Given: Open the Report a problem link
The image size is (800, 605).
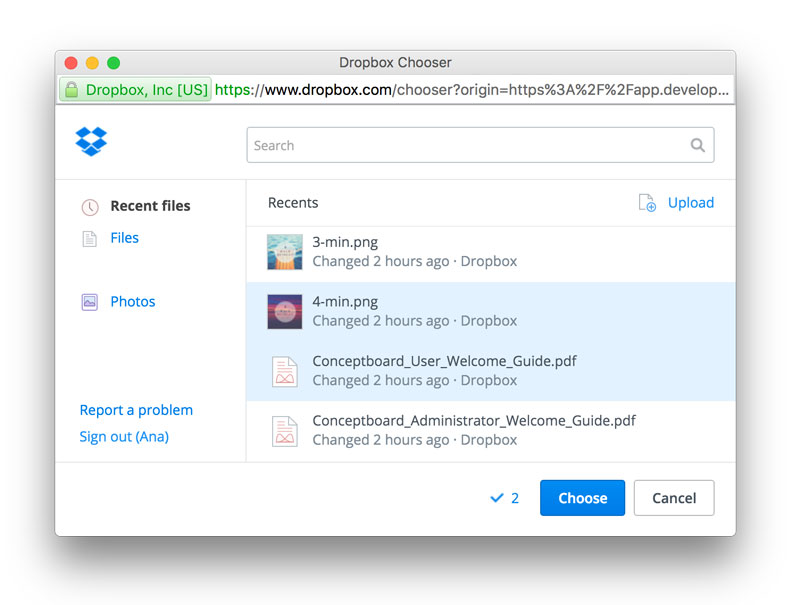Looking at the screenshot, I should pos(136,410).
